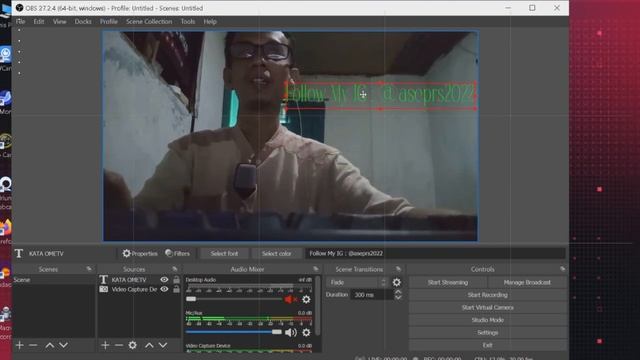Pop out the Scene Transitions dock
Viewport: 640px width, 360px height.
[x=398, y=269]
